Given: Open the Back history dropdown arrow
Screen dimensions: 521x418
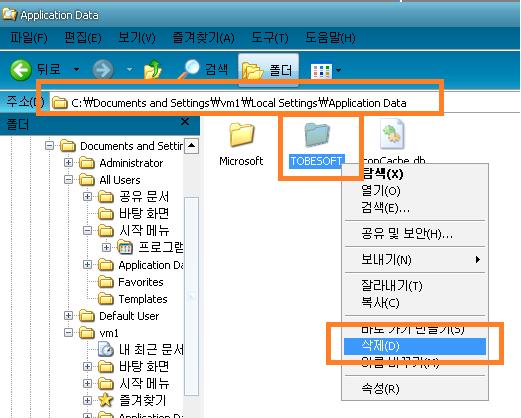Looking at the screenshot, I should point(77,69).
